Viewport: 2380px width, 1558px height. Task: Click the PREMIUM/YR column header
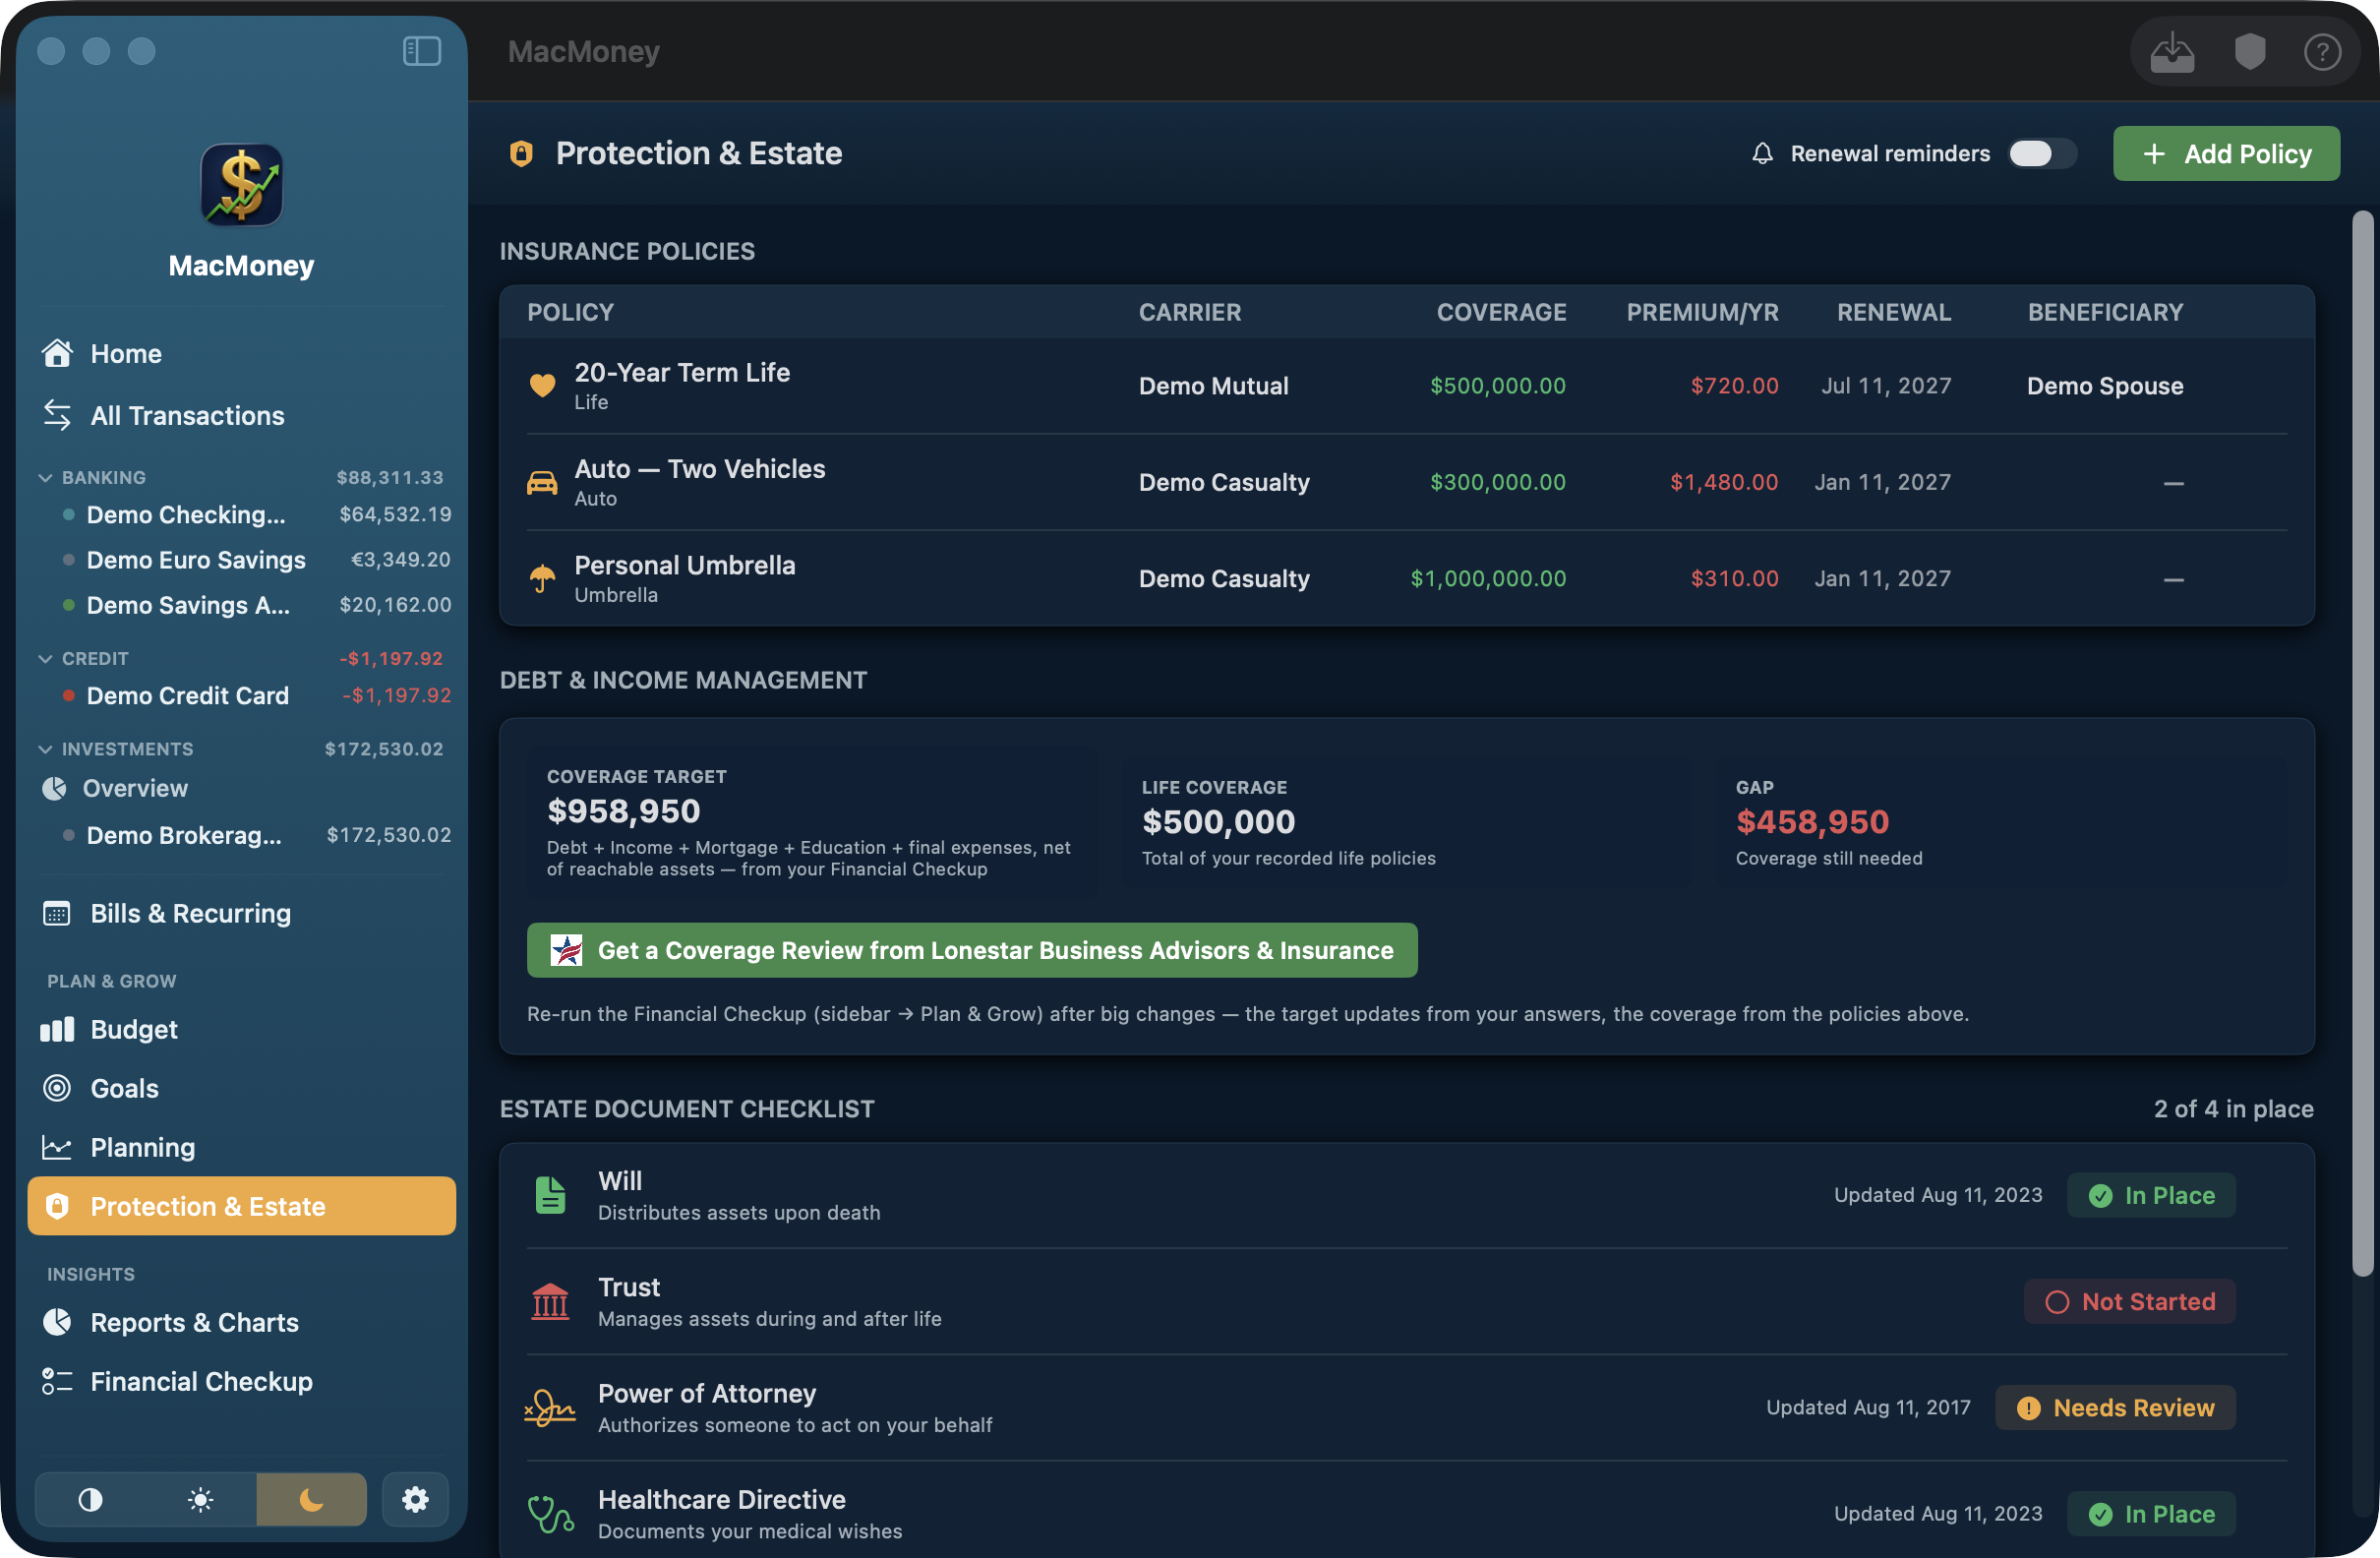point(1702,312)
